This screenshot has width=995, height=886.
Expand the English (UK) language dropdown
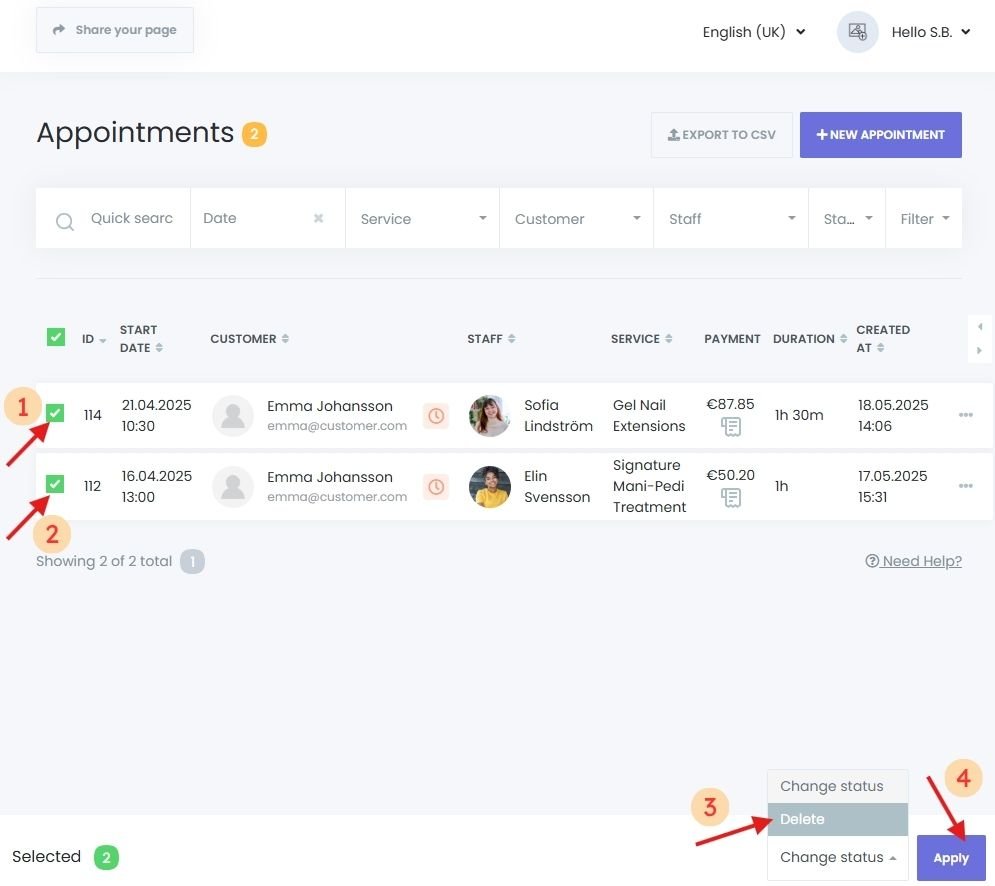point(754,31)
